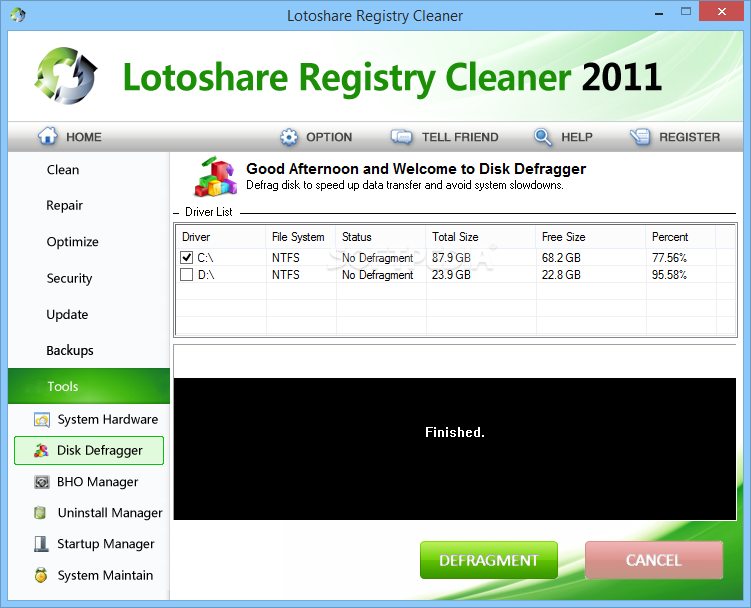The width and height of the screenshot is (751, 608).
Task: Sort by Percent column header
Action: point(681,237)
